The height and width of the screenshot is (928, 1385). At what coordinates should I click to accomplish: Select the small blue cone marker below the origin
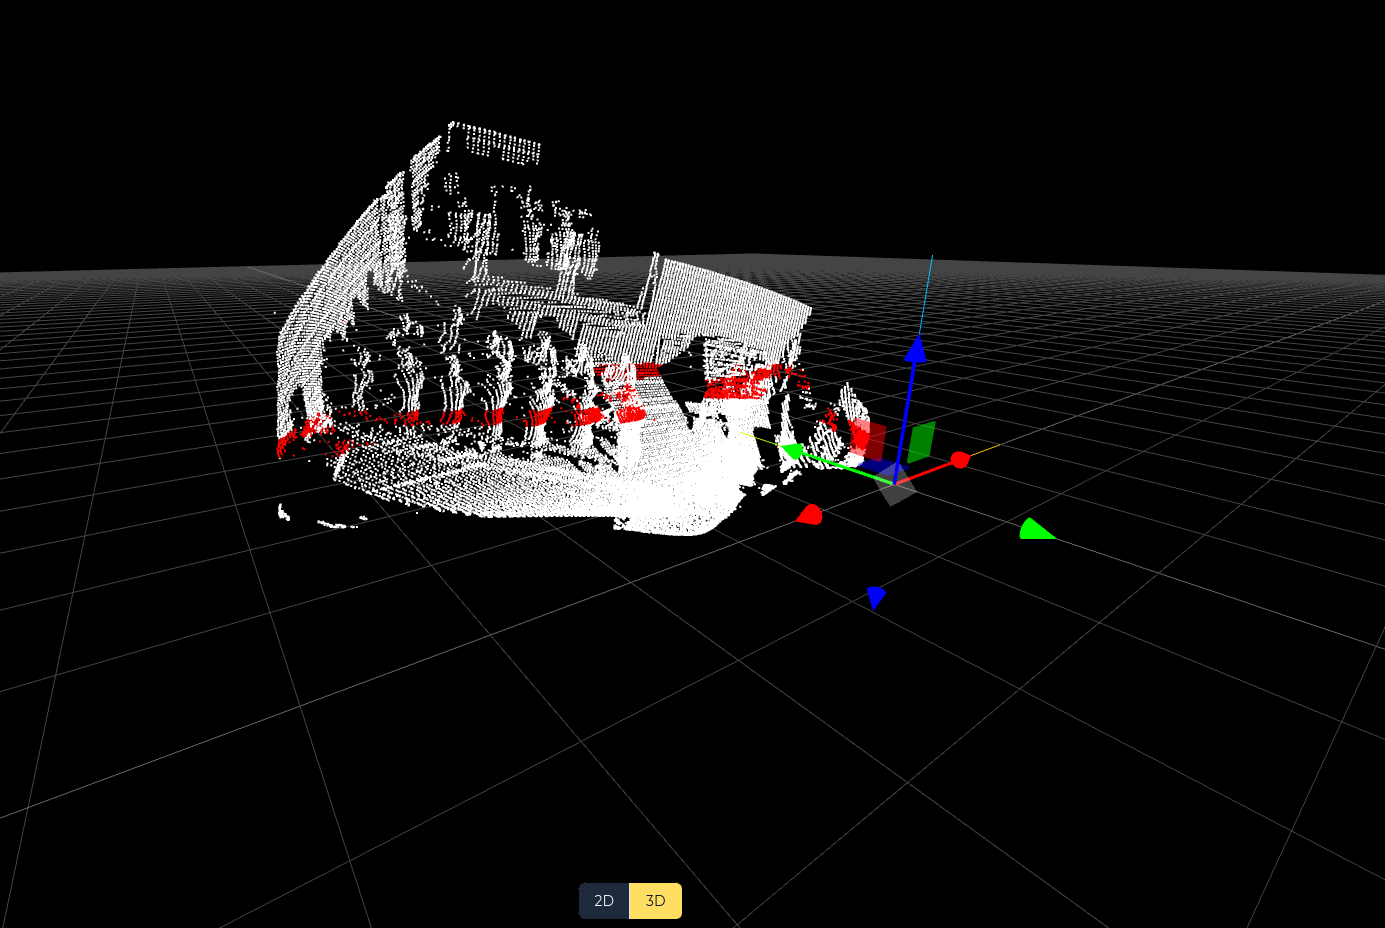click(876, 596)
